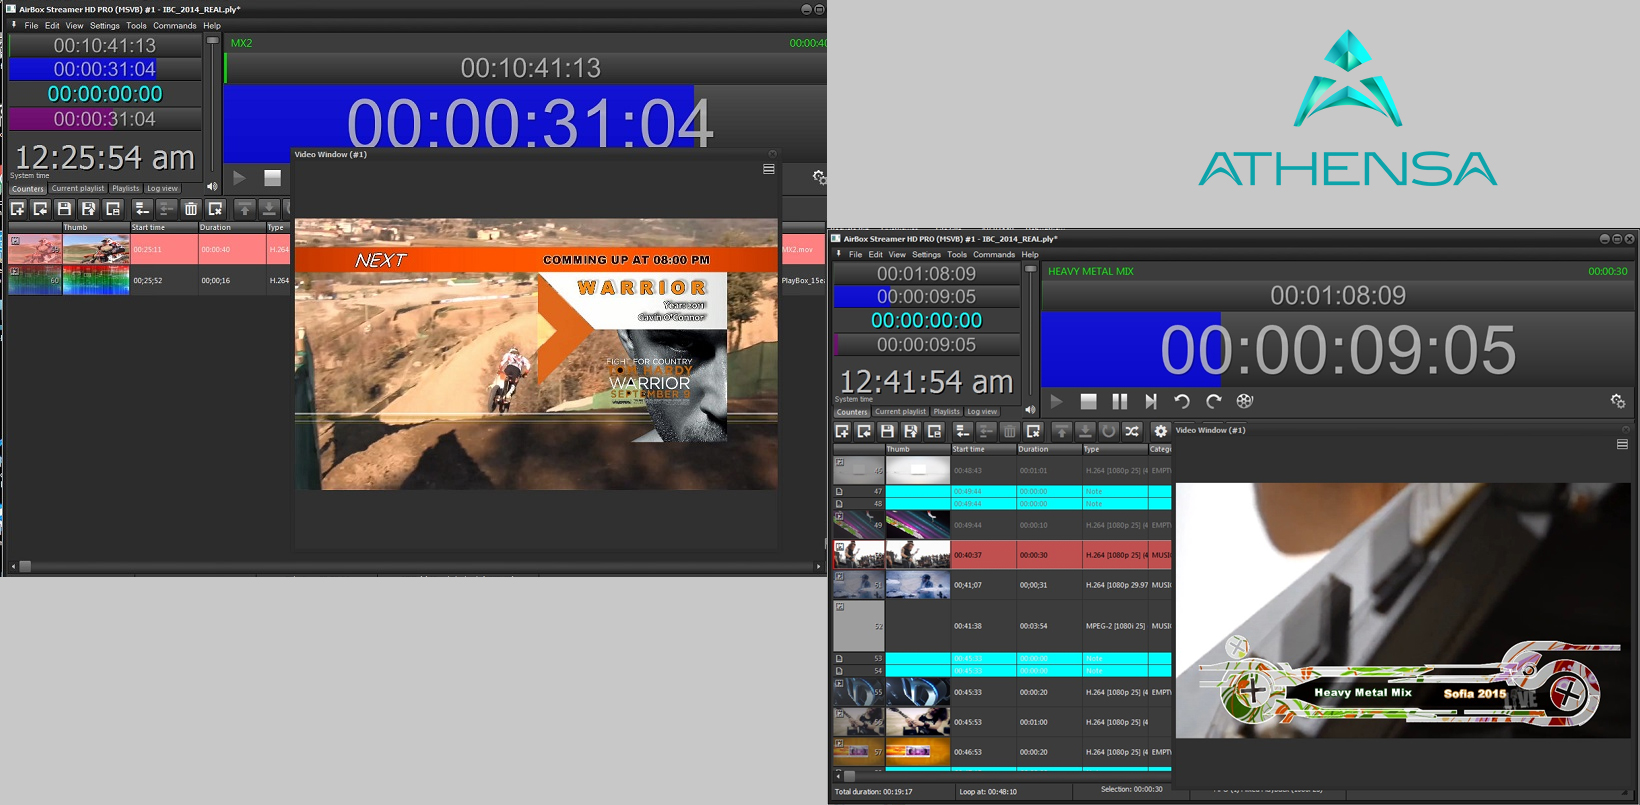Switch to Log view tab in MX2 window
Screen dimensions: 1640x805
[x=162, y=188]
